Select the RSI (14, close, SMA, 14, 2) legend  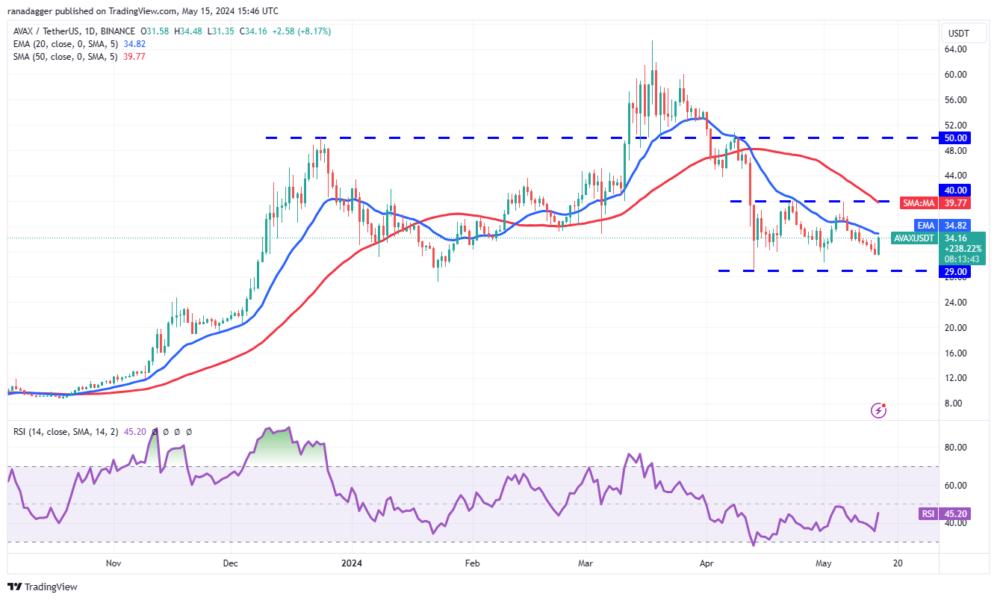tap(66, 432)
